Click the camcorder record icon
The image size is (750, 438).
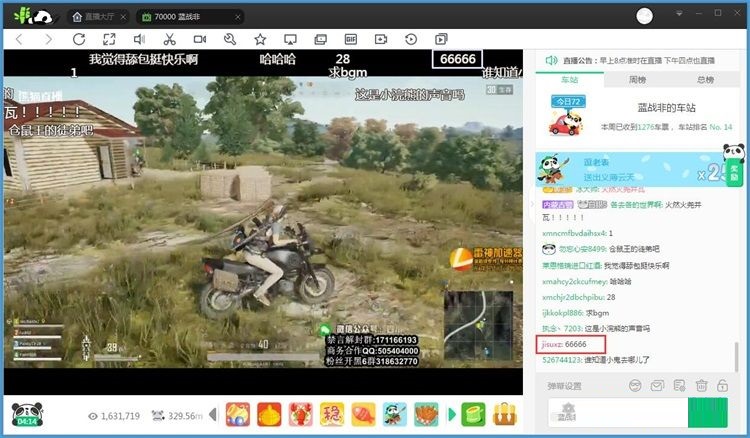199,39
